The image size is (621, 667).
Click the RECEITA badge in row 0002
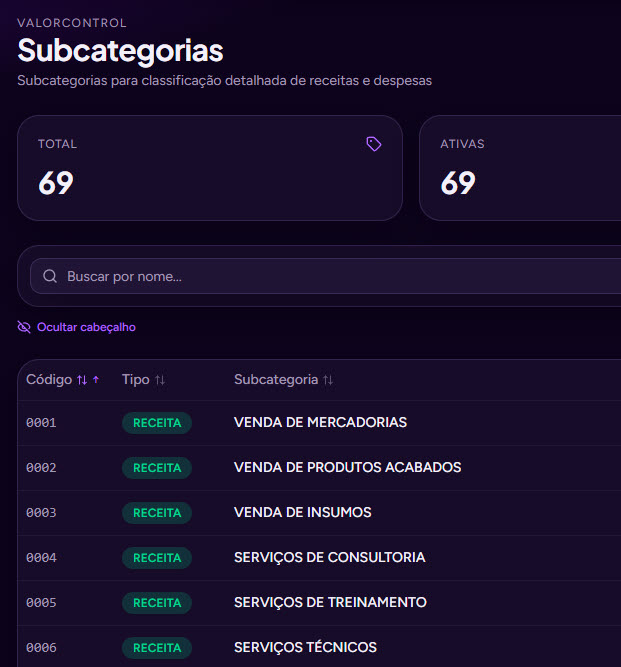pos(157,468)
